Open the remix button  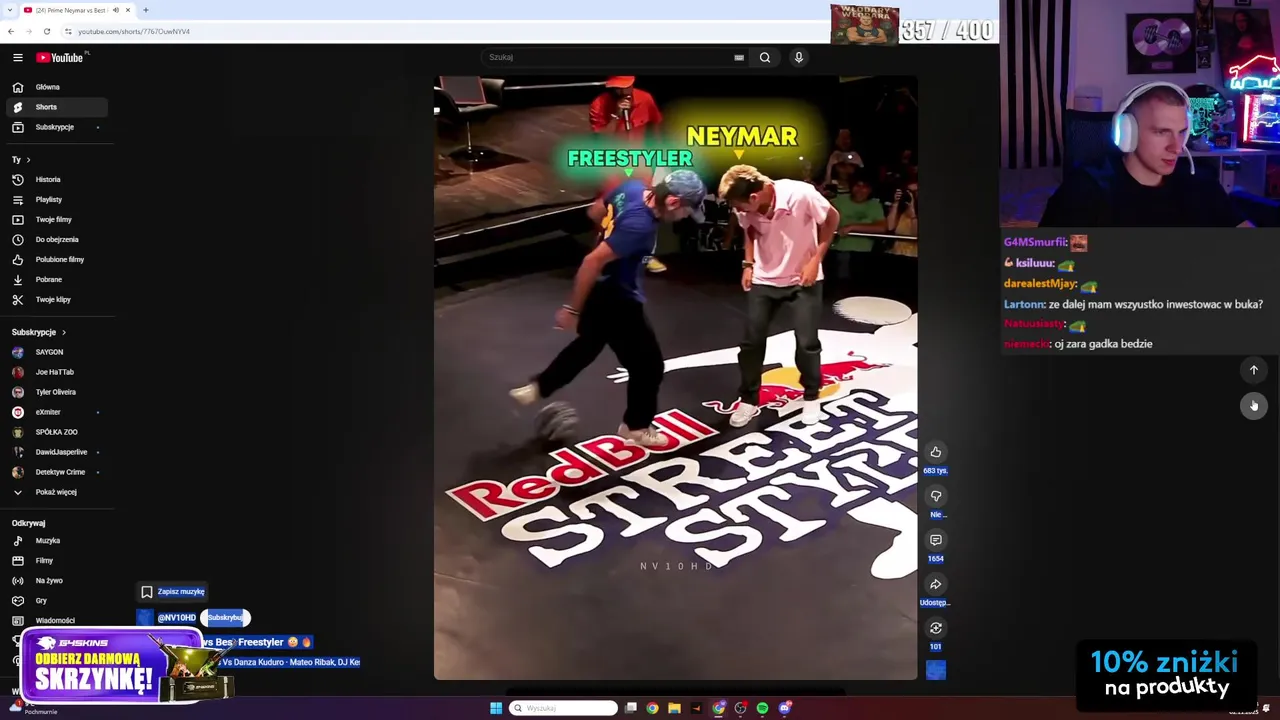936,628
